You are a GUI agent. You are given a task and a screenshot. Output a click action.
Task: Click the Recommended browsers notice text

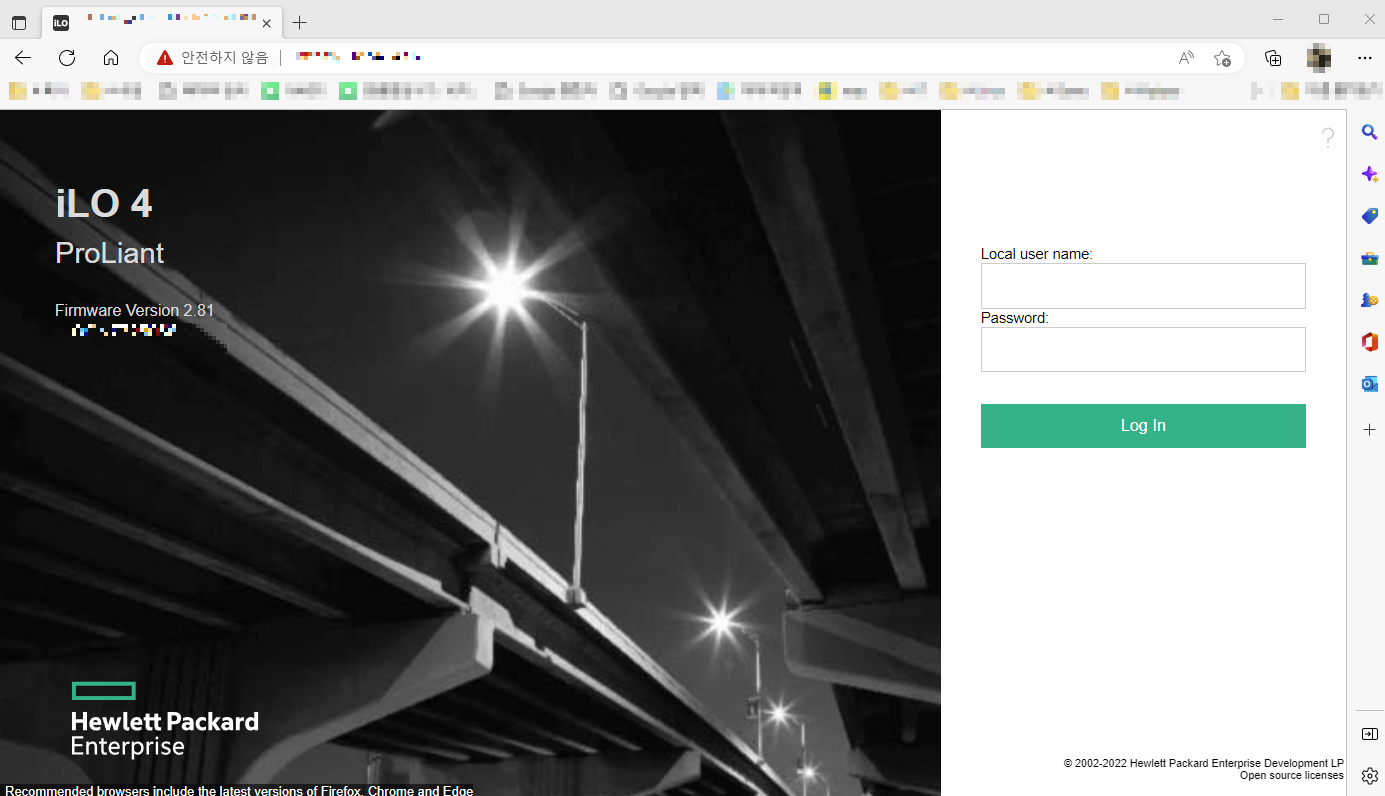pos(239,790)
